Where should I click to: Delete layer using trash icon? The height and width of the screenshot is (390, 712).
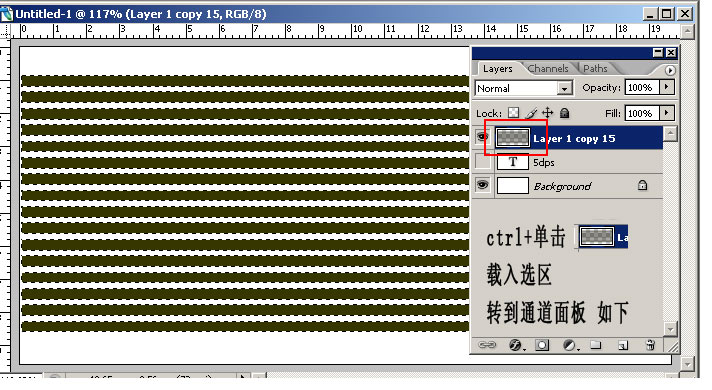(650, 345)
